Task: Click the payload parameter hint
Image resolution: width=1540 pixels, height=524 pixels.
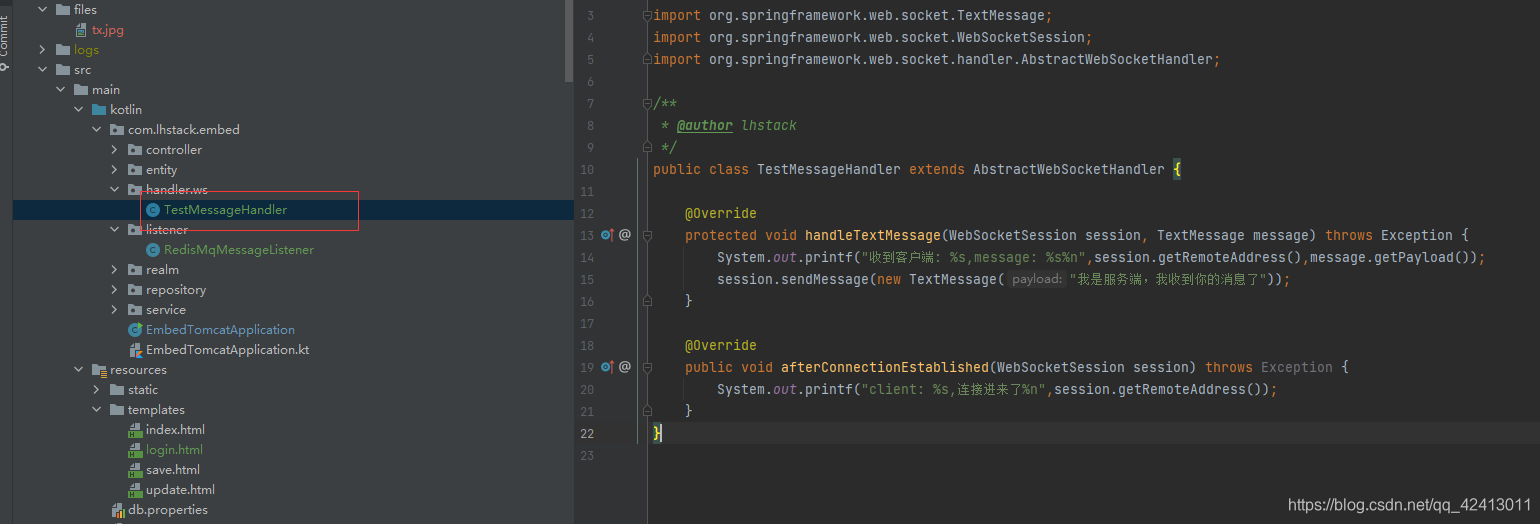Action: pos(1036,280)
